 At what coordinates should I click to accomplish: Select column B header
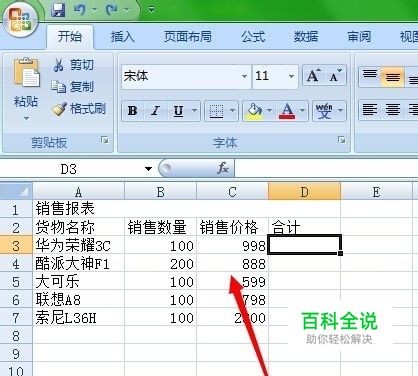160,192
